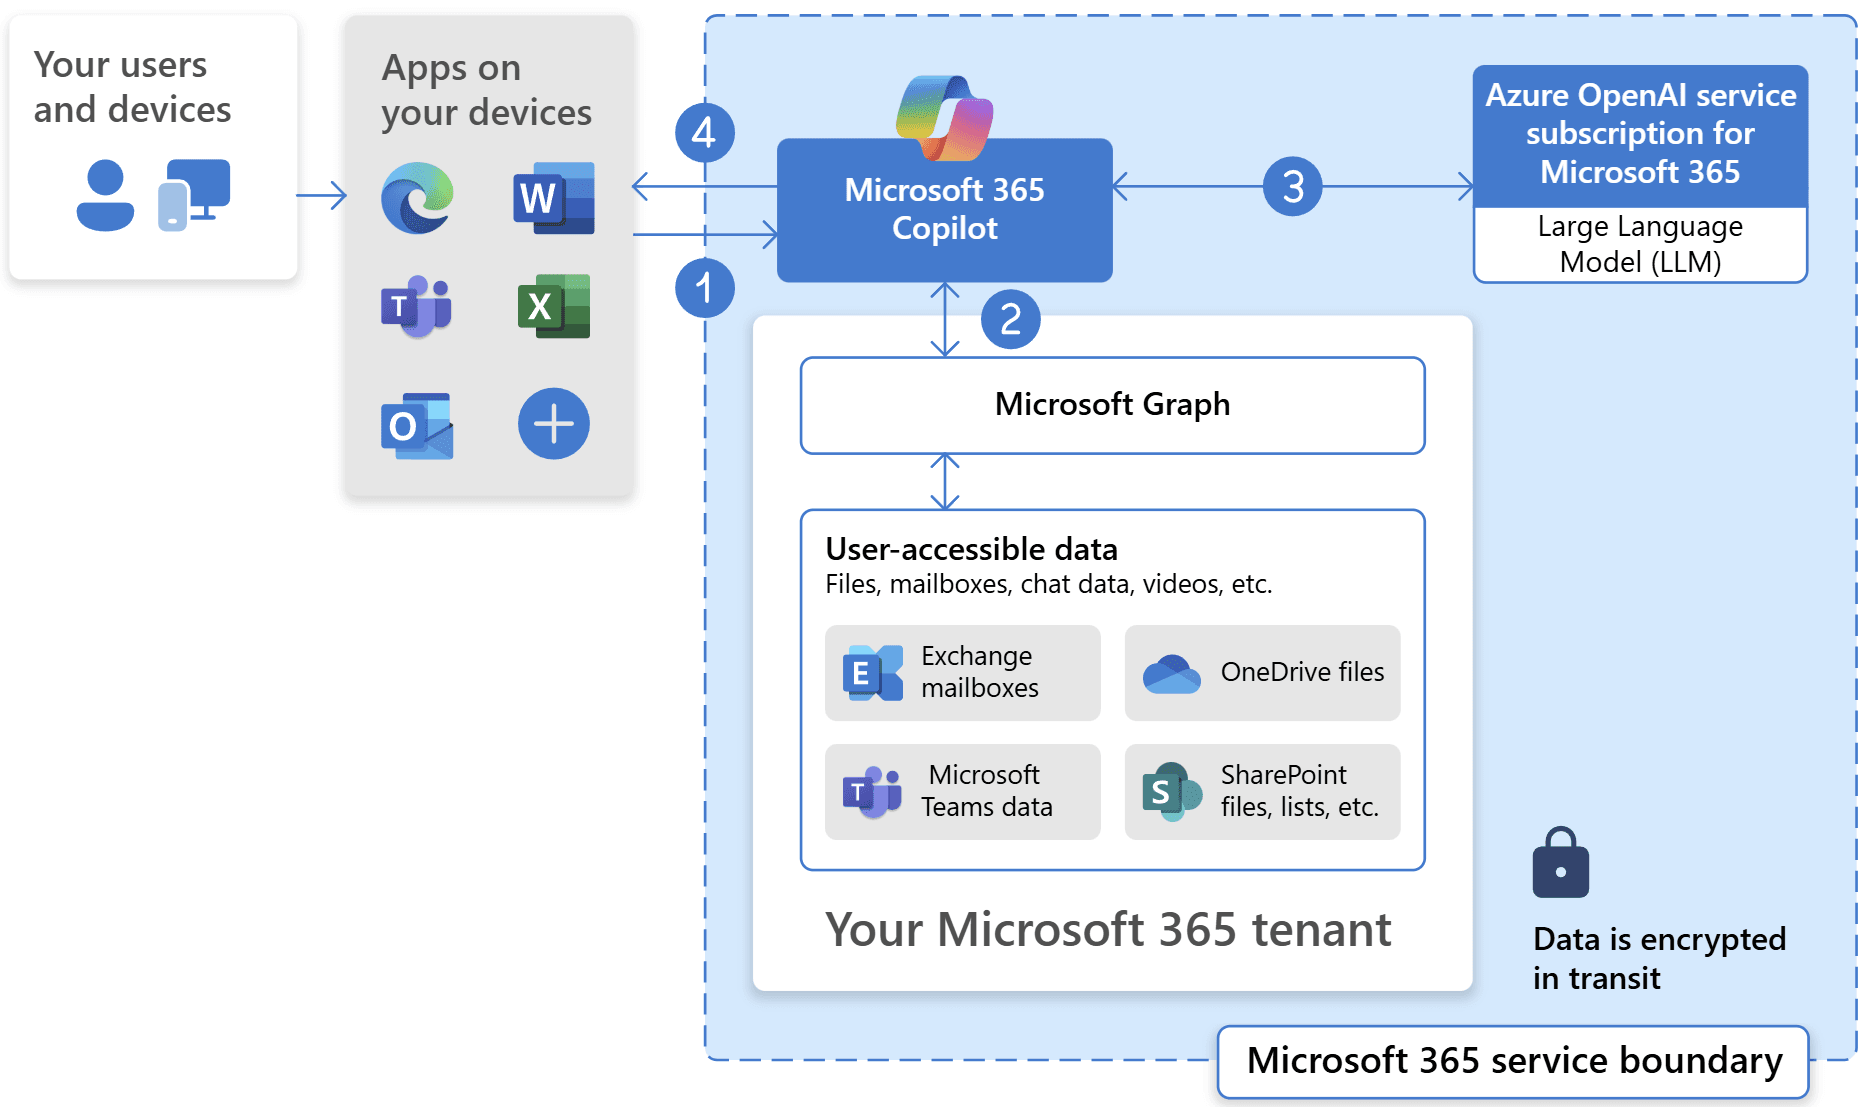1867x1107 pixels.
Task: Open the Word app icon
Action: 554,198
